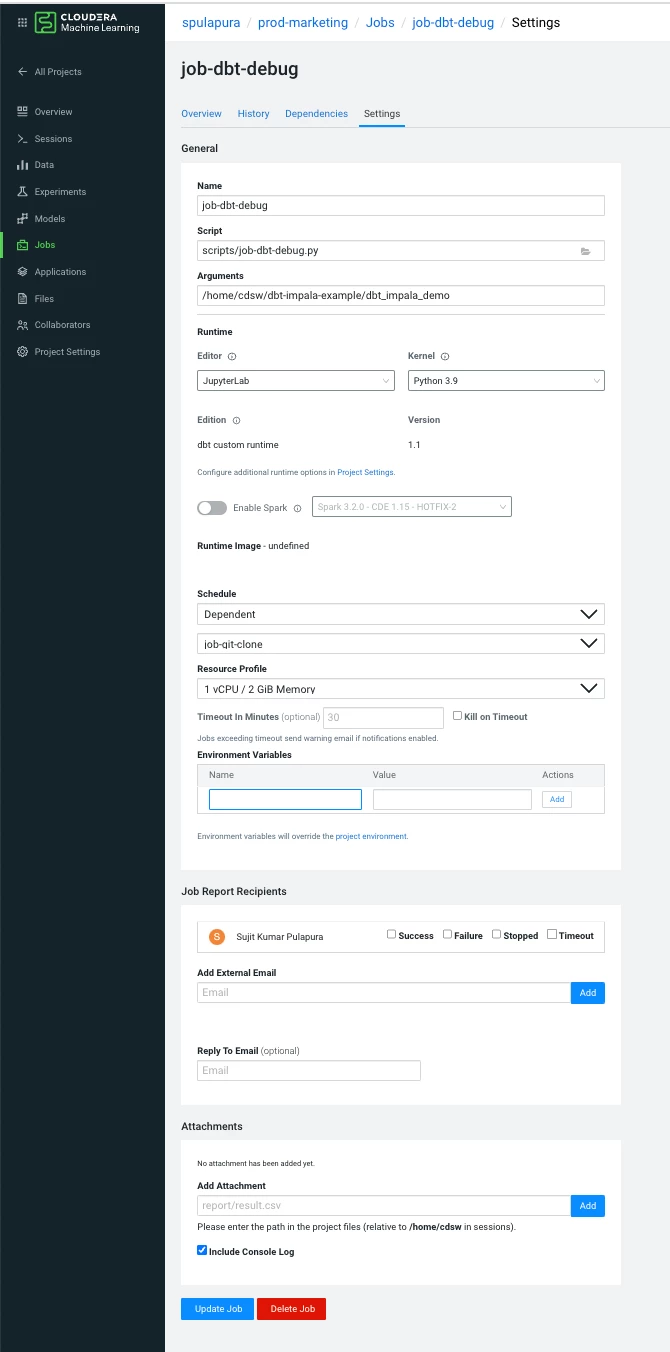This screenshot has width=670, height=1352.
Task: Click the Update Job button
Action: pos(218,1309)
